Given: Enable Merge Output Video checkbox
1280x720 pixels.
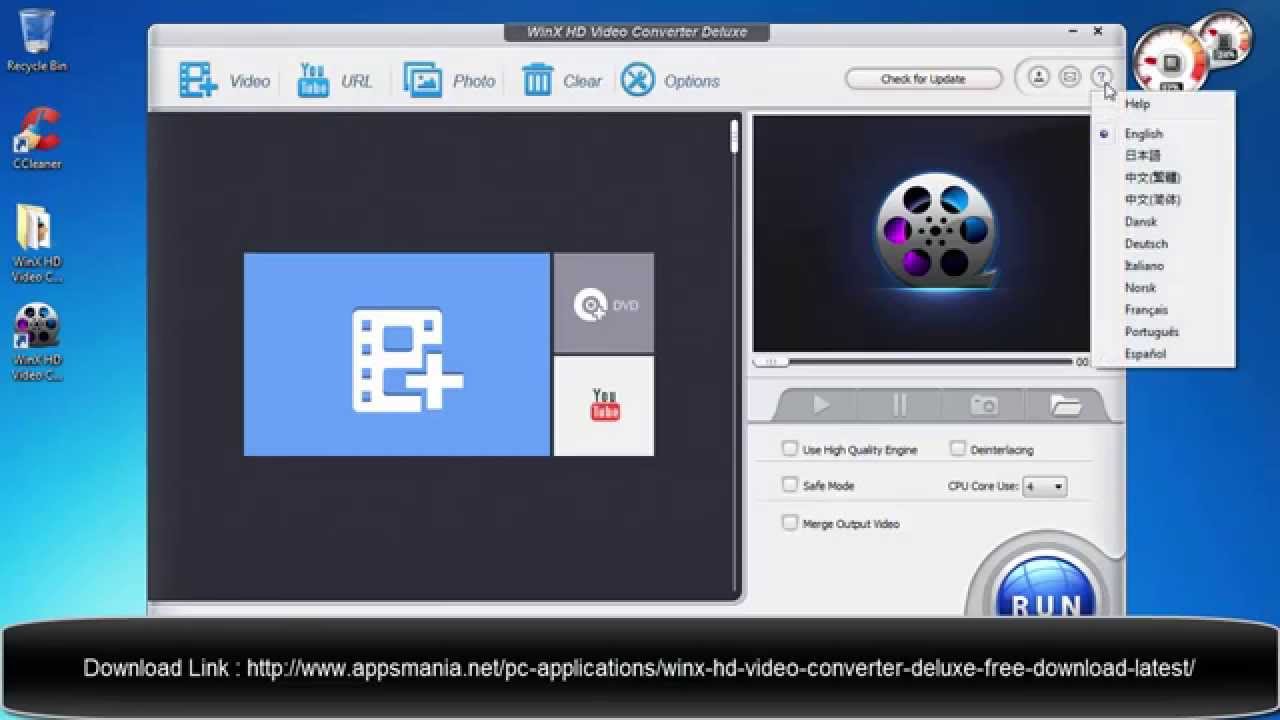Looking at the screenshot, I should pos(790,523).
